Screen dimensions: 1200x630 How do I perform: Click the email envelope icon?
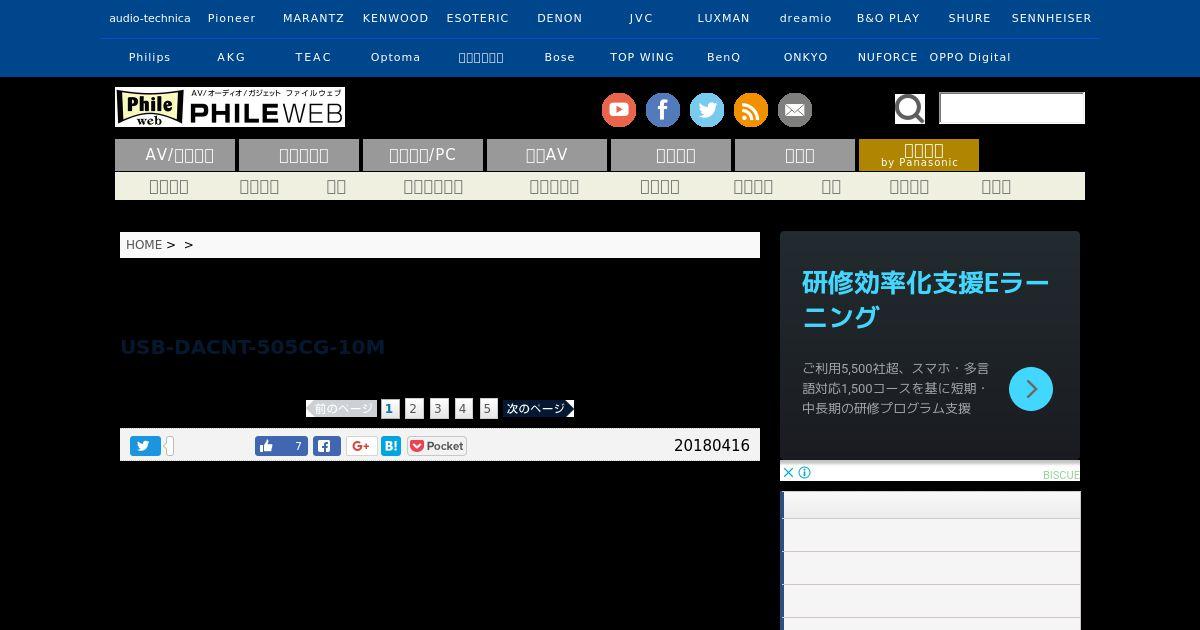coord(795,110)
